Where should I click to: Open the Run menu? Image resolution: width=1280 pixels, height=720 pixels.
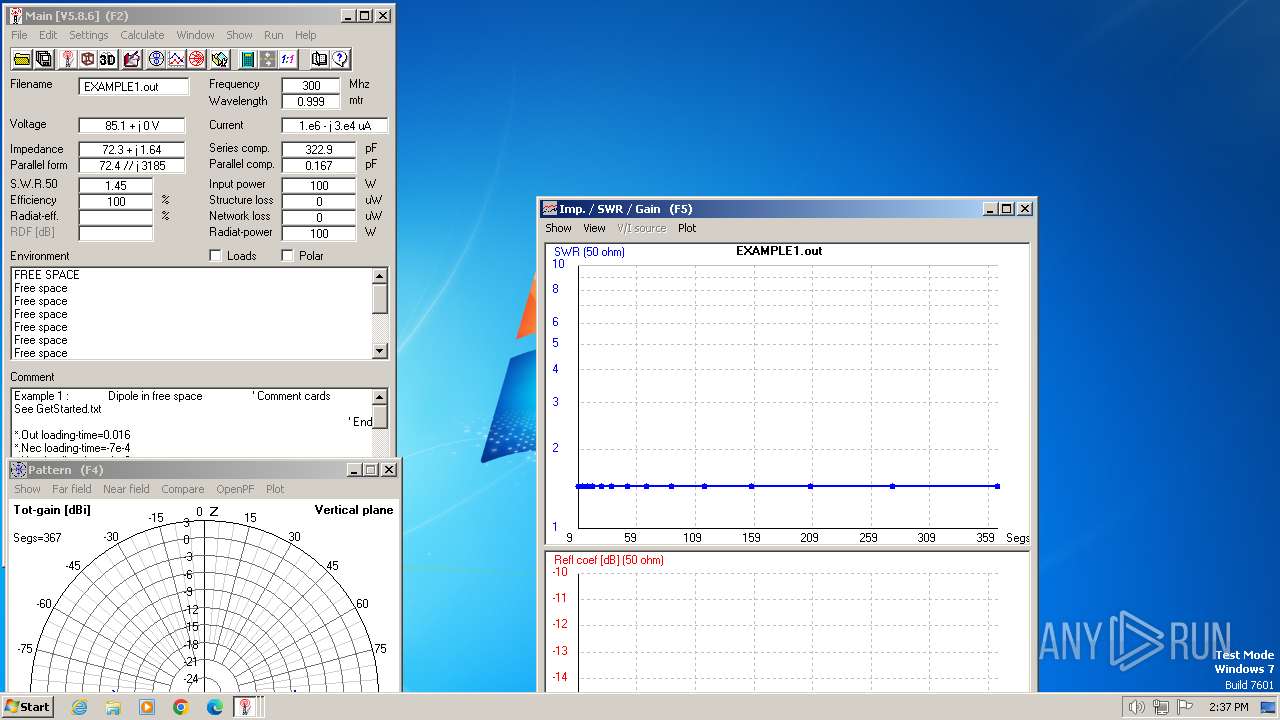coord(273,35)
